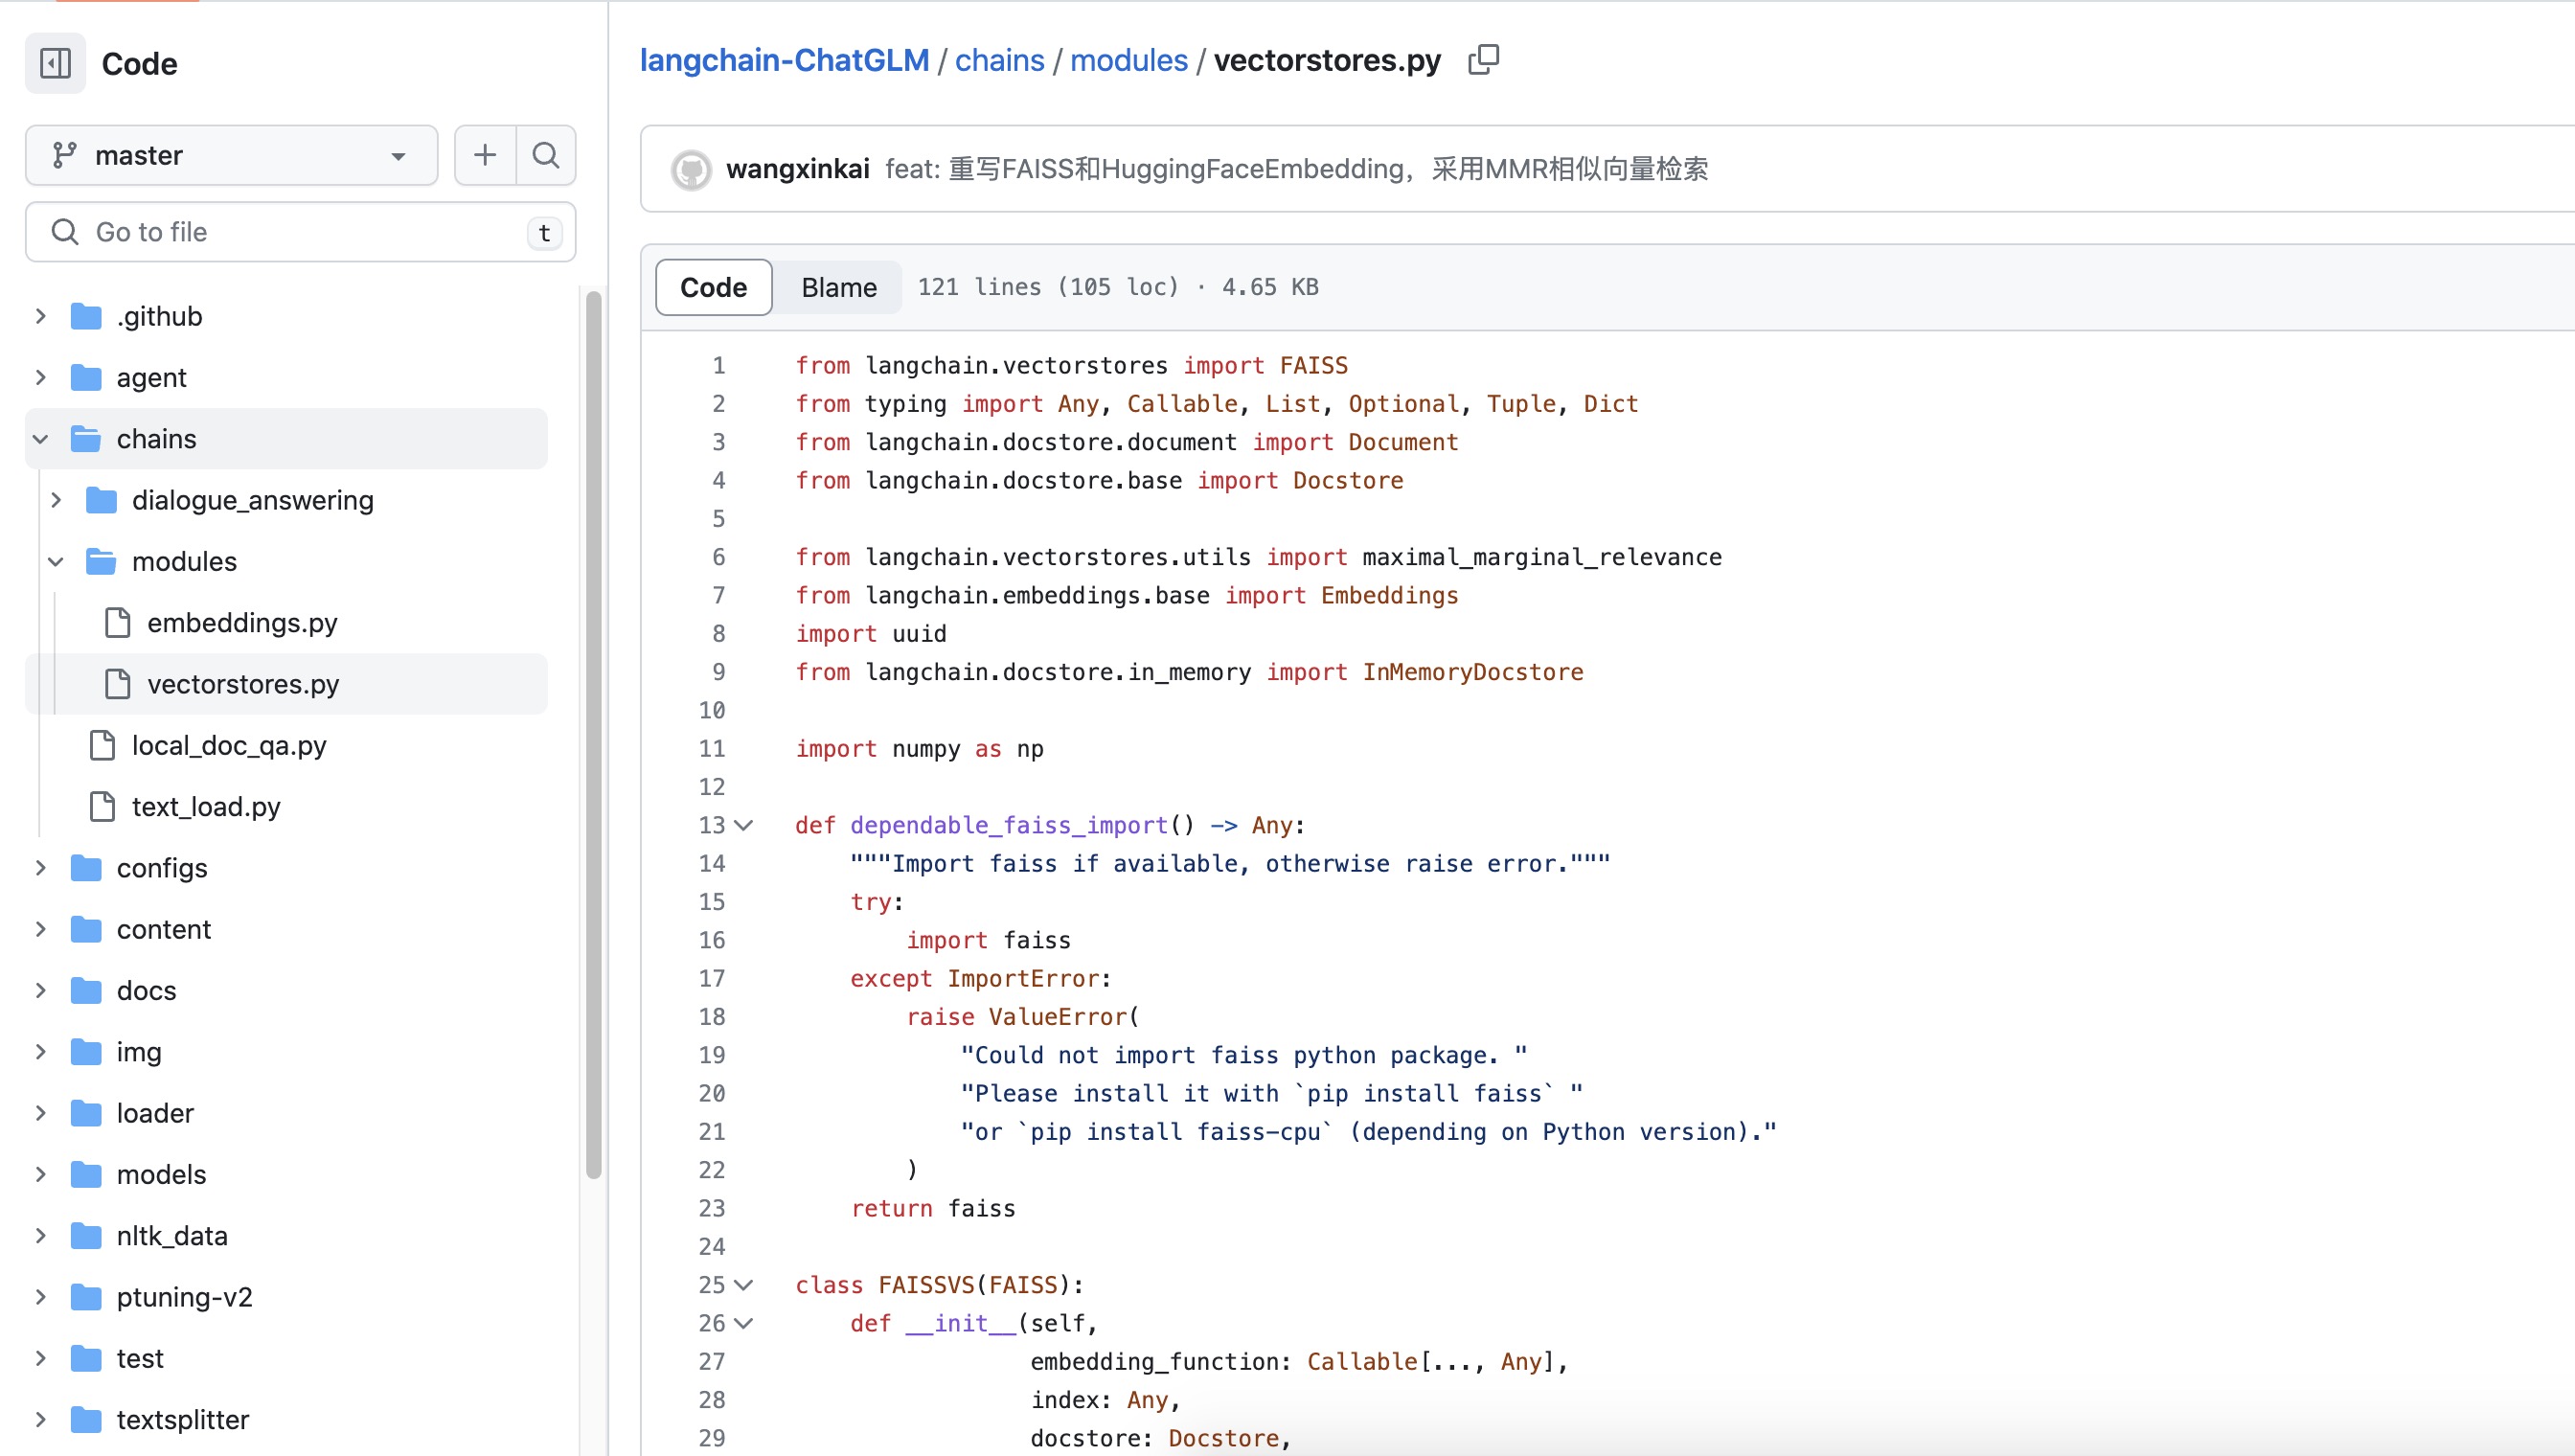Open the textsplitter folder
This screenshot has width=2575, height=1456.
(x=183, y=1419)
